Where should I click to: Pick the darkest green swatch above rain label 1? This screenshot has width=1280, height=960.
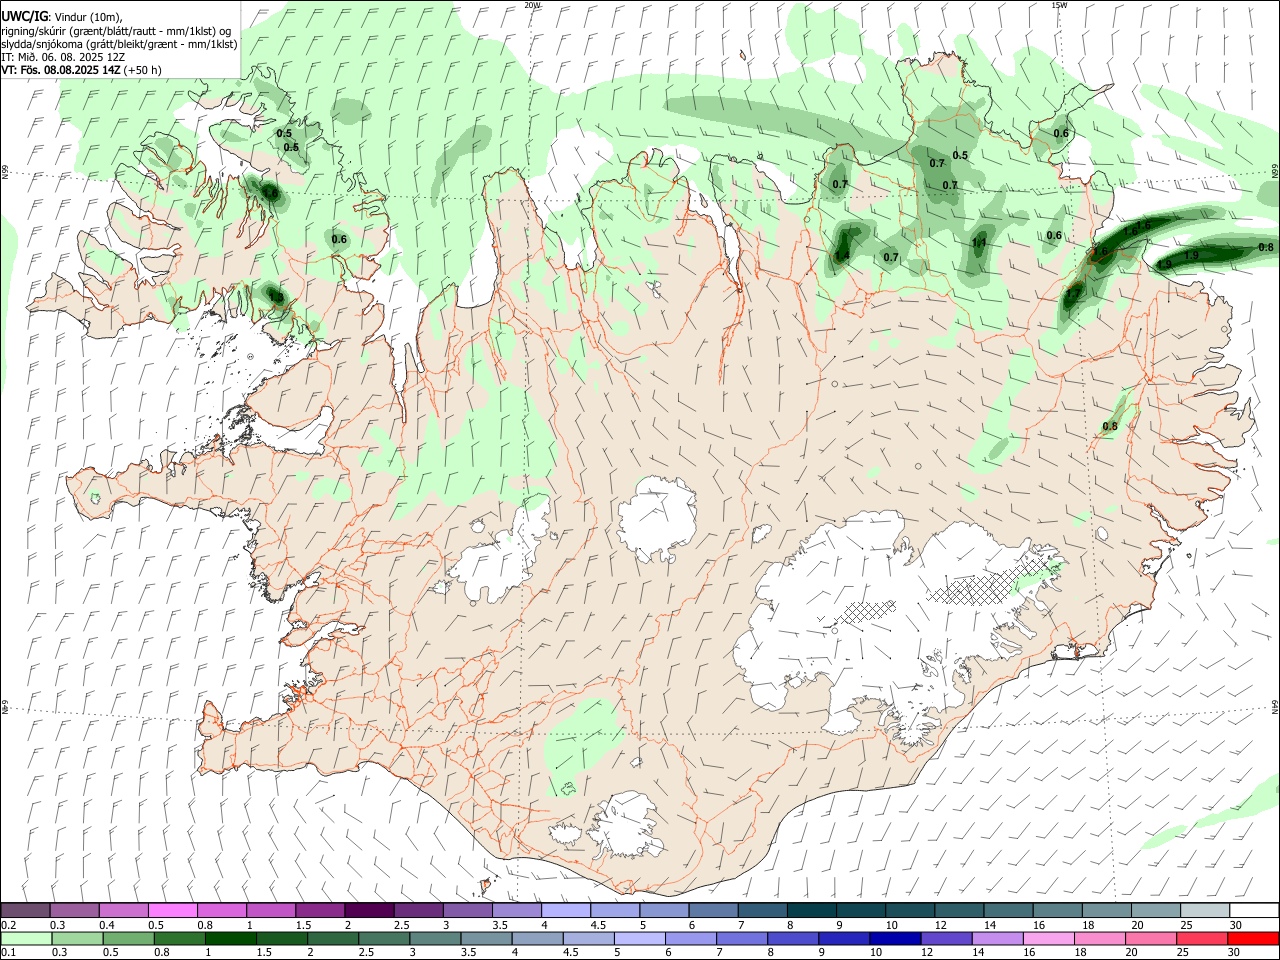pyautogui.click(x=230, y=938)
